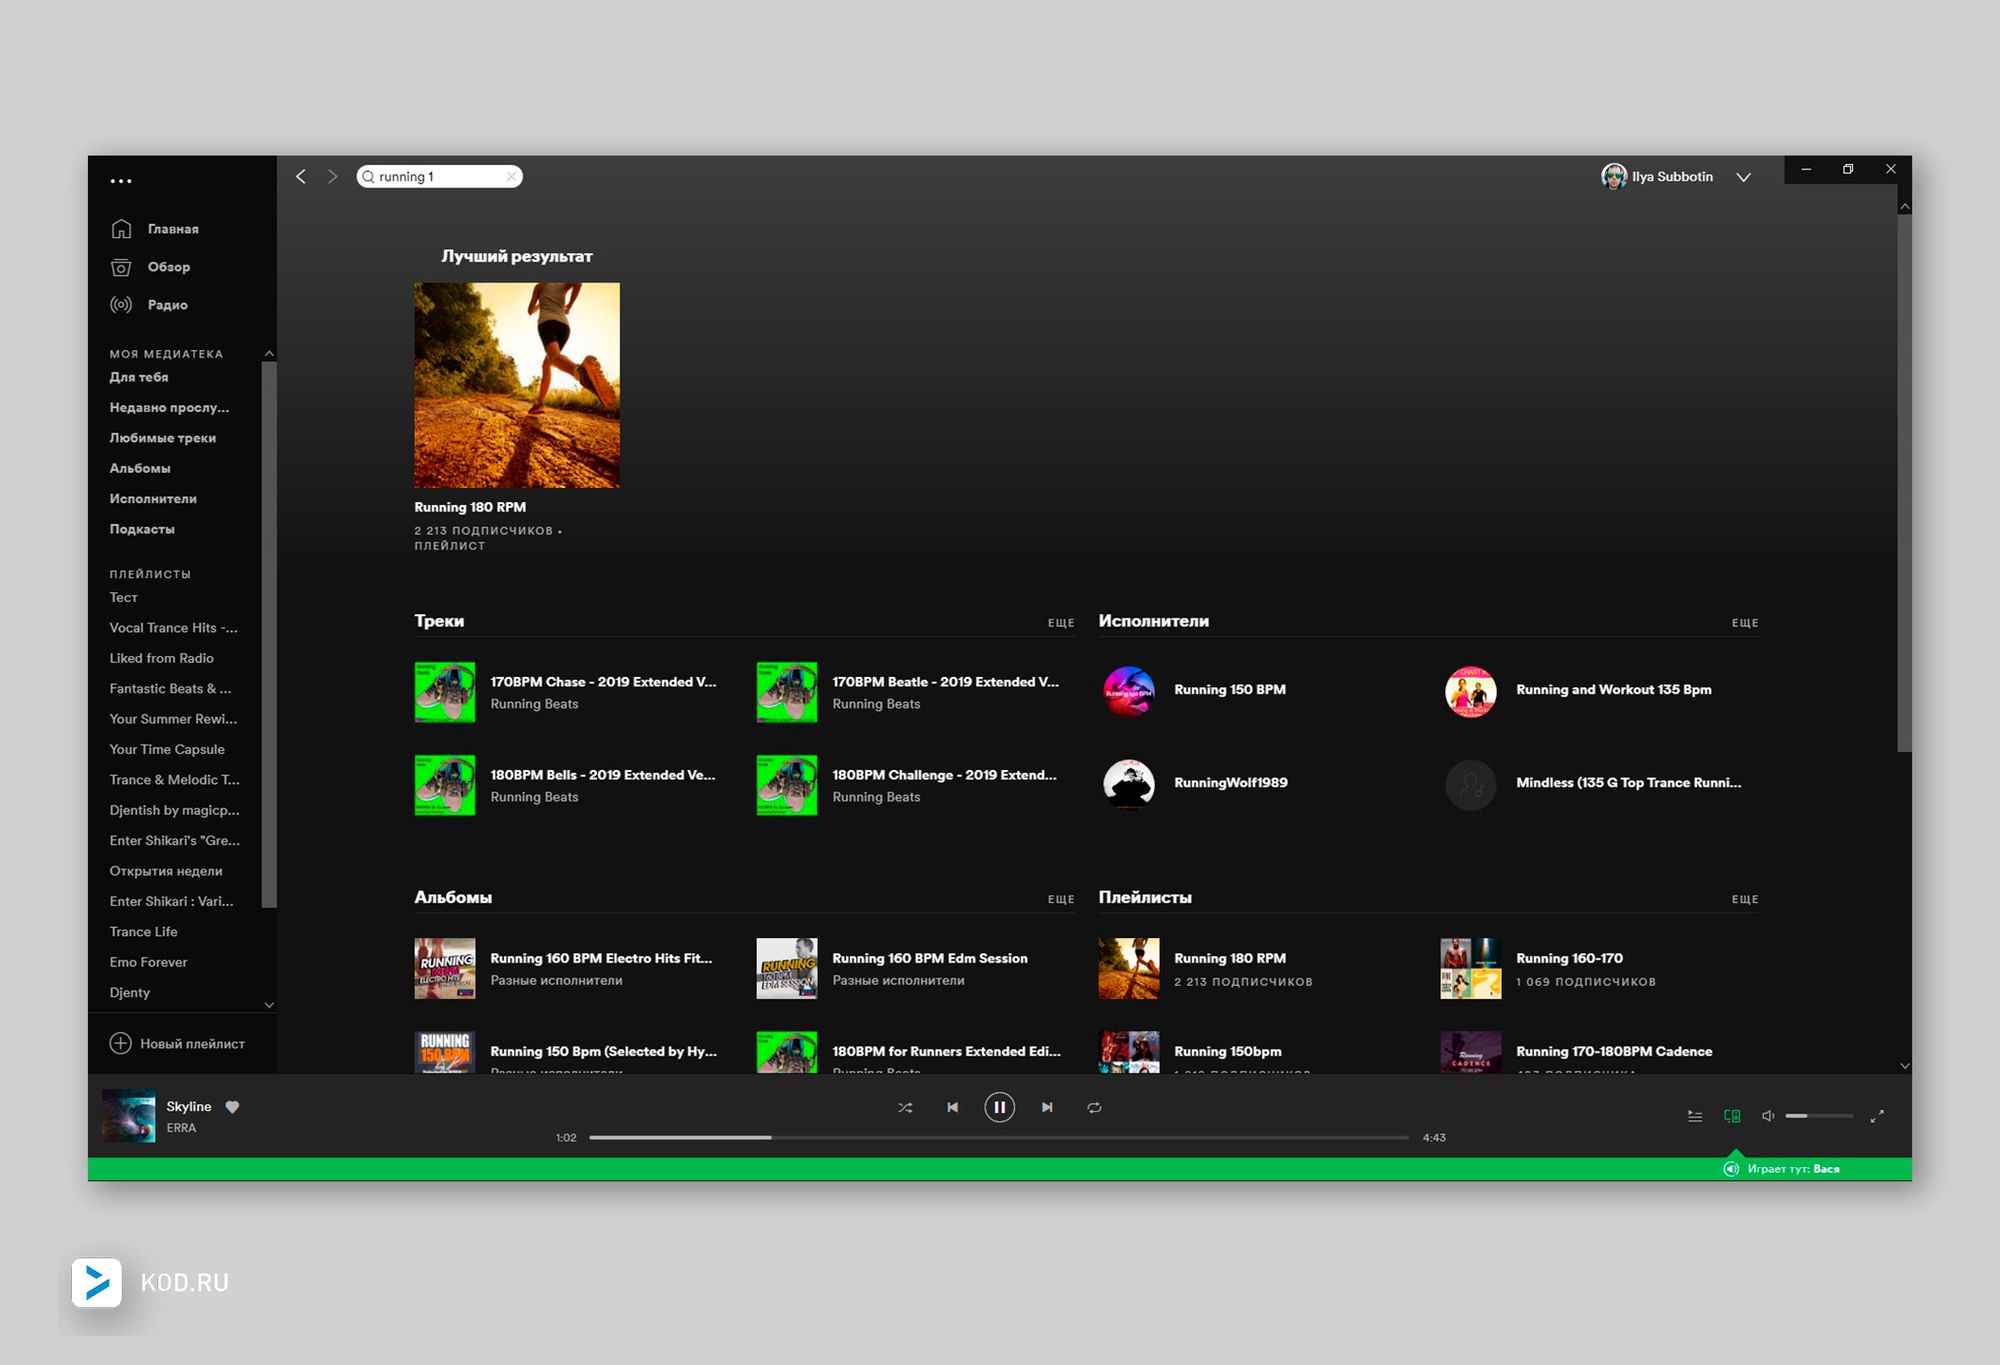Click main content vertical scrollbar
The width and height of the screenshot is (2000, 1365).
coord(1904,483)
